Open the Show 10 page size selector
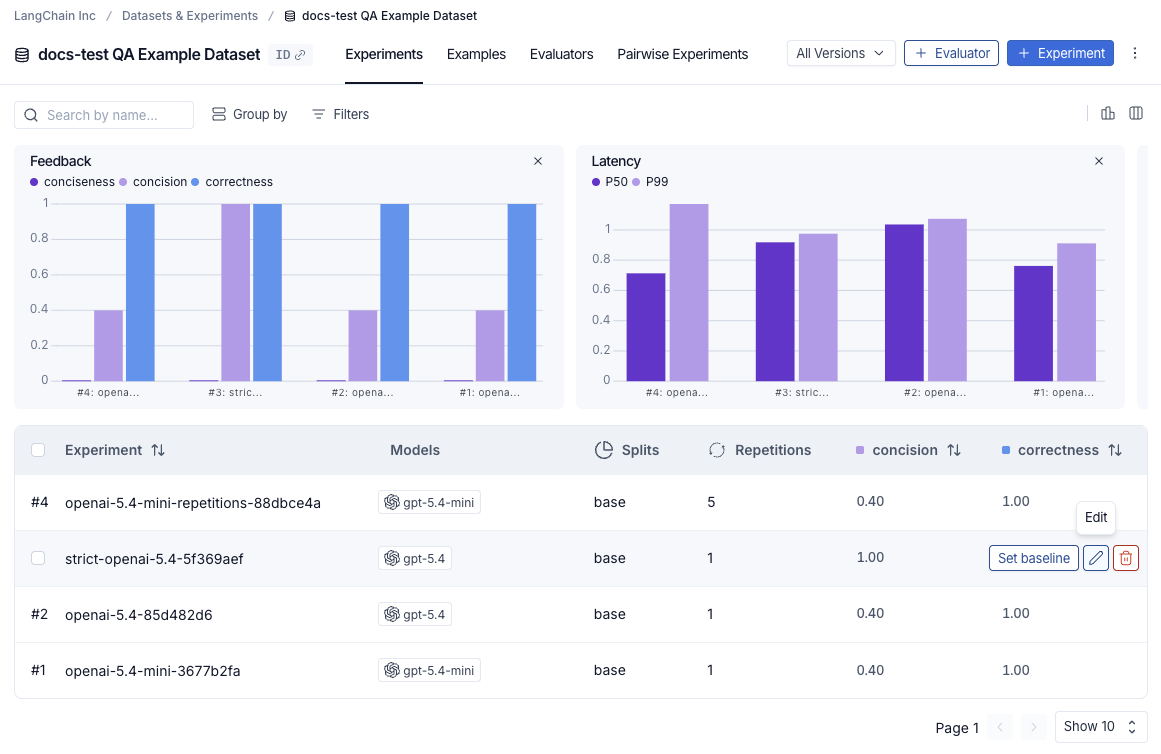1161x754 pixels. (x=1100, y=727)
